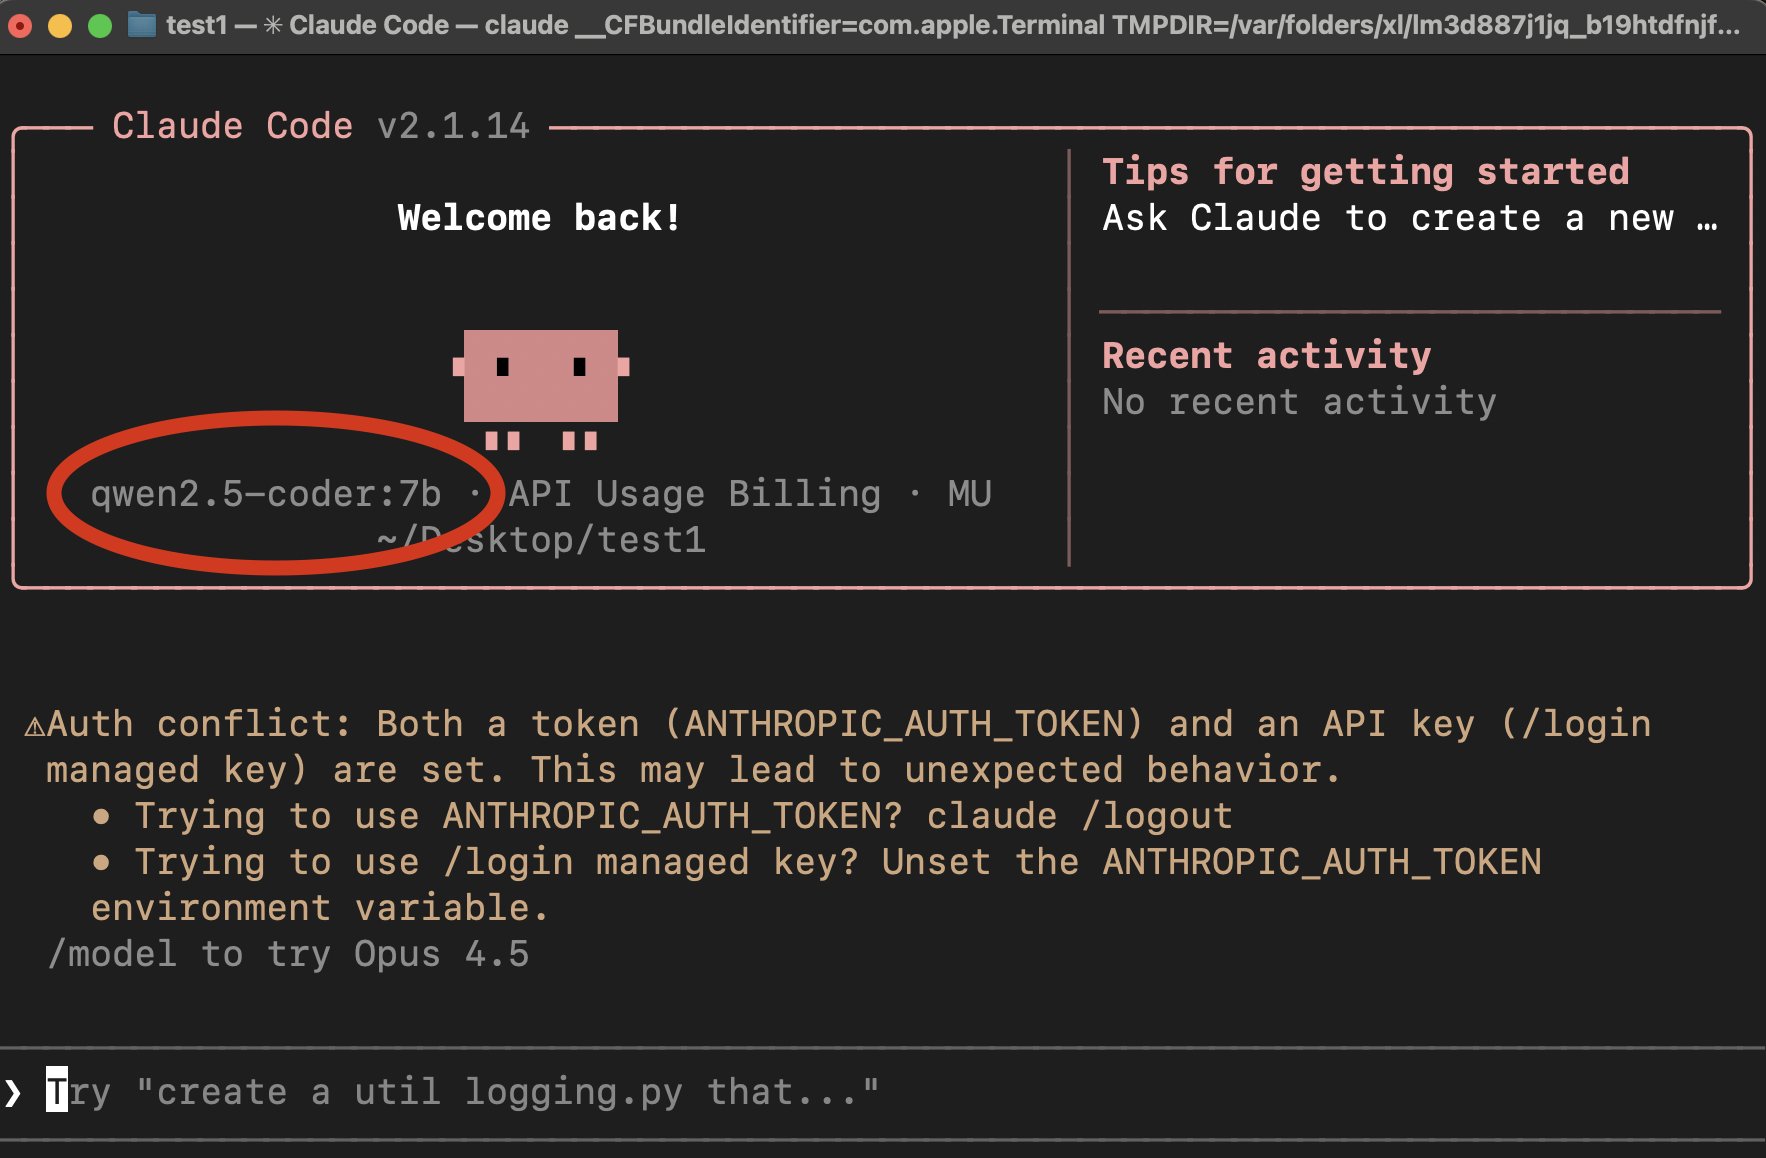Click the green fullscreen window button
This screenshot has width=1766, height=1158.
click(x=100, y=26)
